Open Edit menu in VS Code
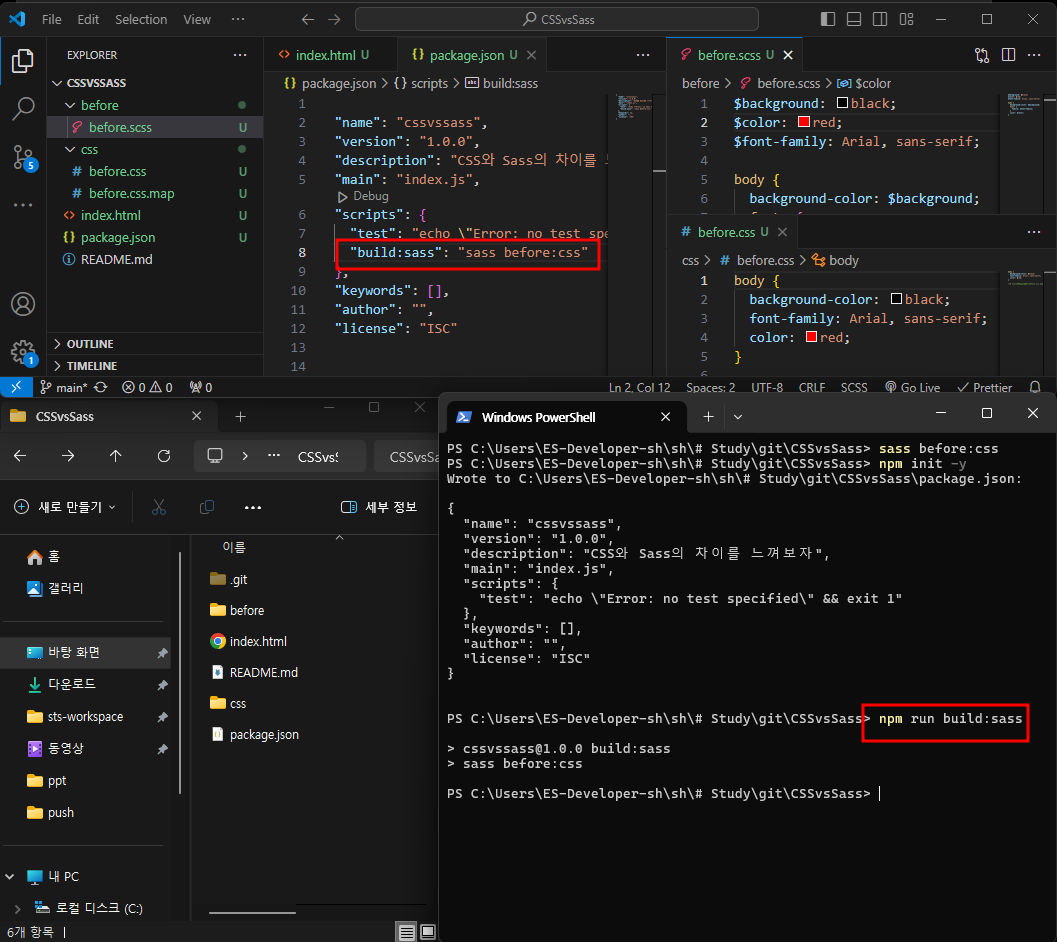1057x942 pixels. pyautogui.click(x=88, y=20)
